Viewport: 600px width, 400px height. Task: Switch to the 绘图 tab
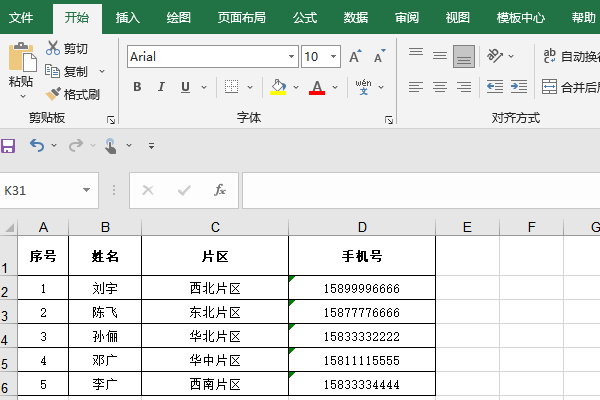click(x=178, y=17)
